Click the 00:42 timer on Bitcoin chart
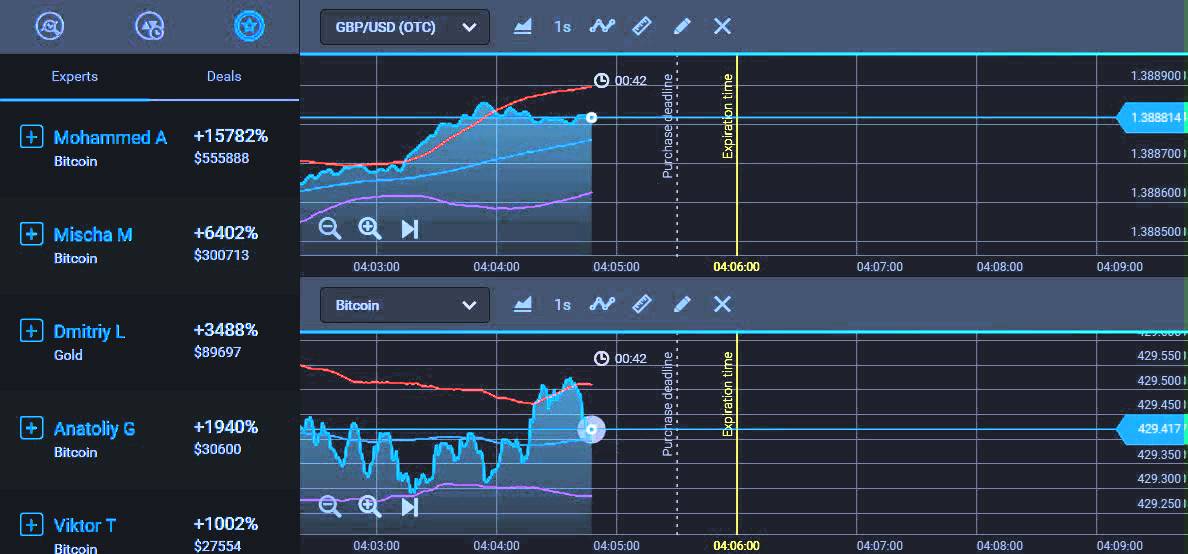This screenshot has height=554, width=1188. (x=621, y=358)
